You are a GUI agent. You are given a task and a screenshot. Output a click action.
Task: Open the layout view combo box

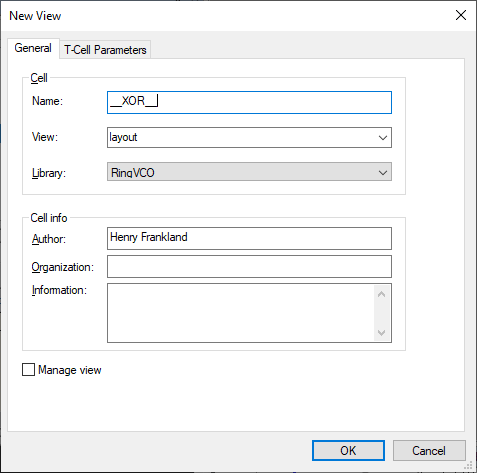pos(249,137)
